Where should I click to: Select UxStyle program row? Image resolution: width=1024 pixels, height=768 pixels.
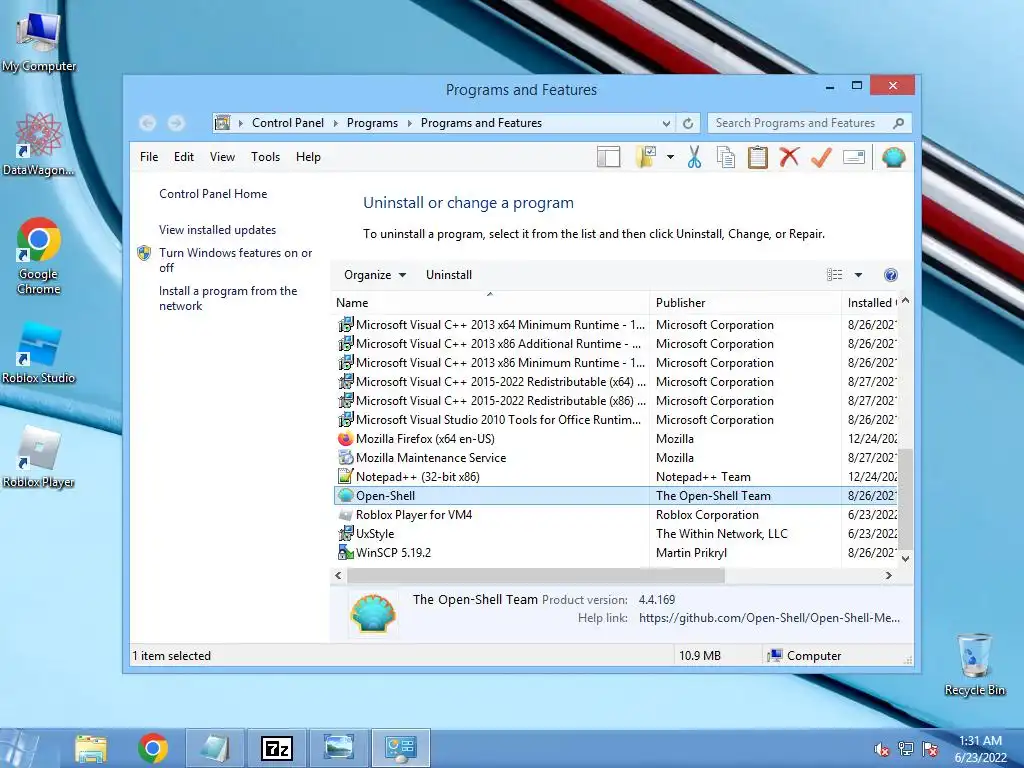[x=615, y=534]
